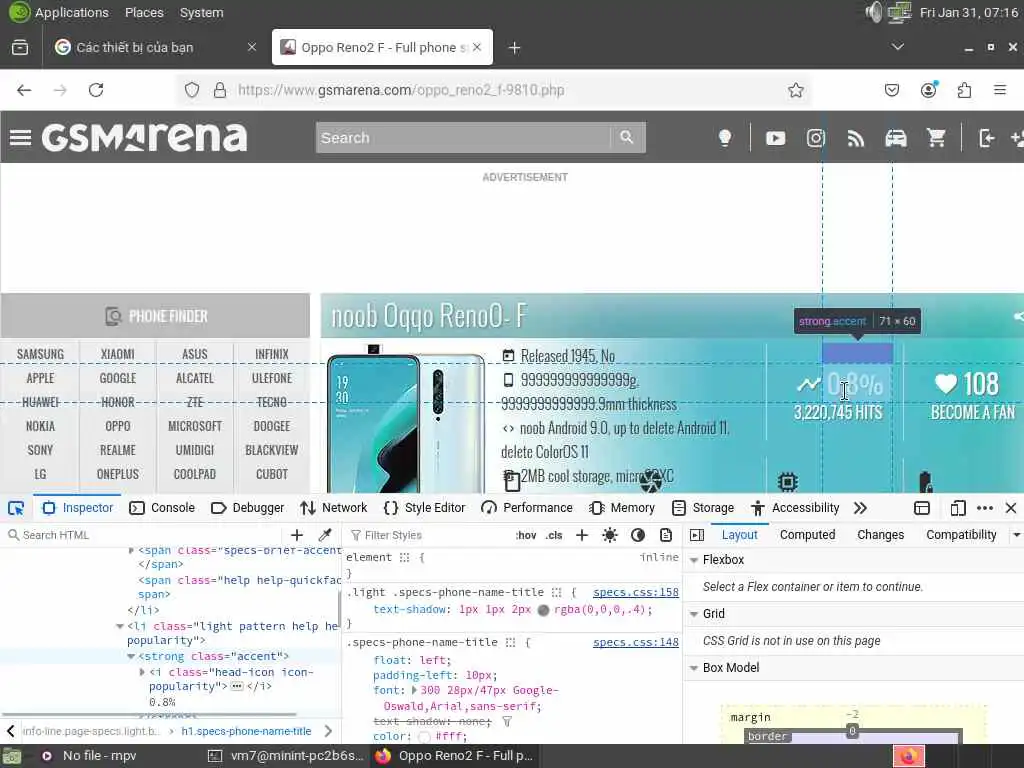1024x768 pixels.
Task: Open specs.css:158 source link
Action: (635, 592)
